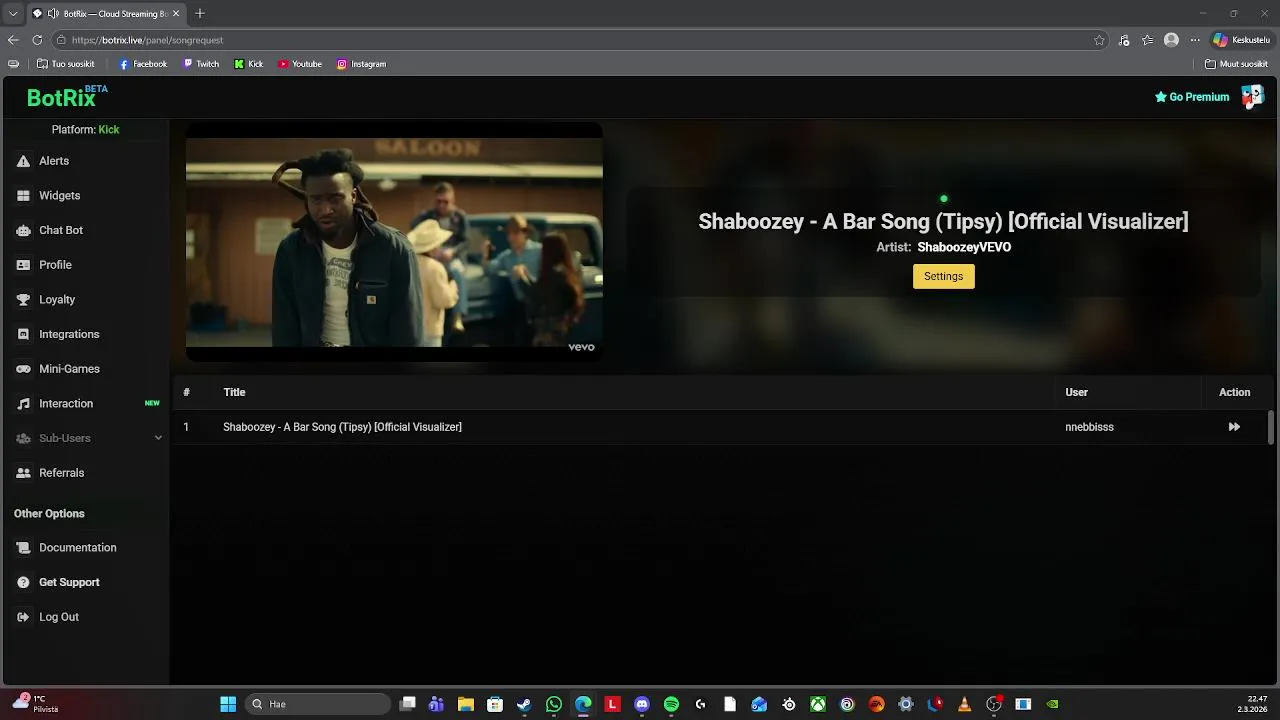
Task: Open WhatsApp from the taskbar
Action: [554, 704]
